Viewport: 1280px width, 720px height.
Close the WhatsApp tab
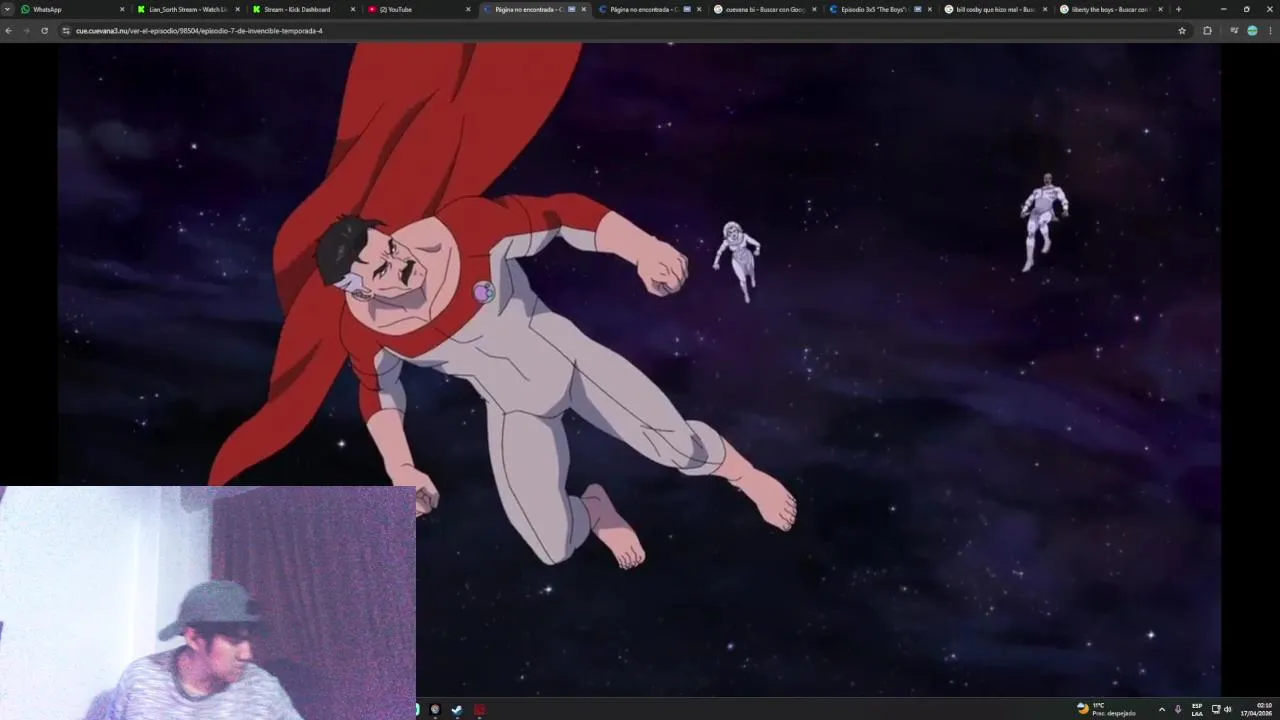click(122, 9)
